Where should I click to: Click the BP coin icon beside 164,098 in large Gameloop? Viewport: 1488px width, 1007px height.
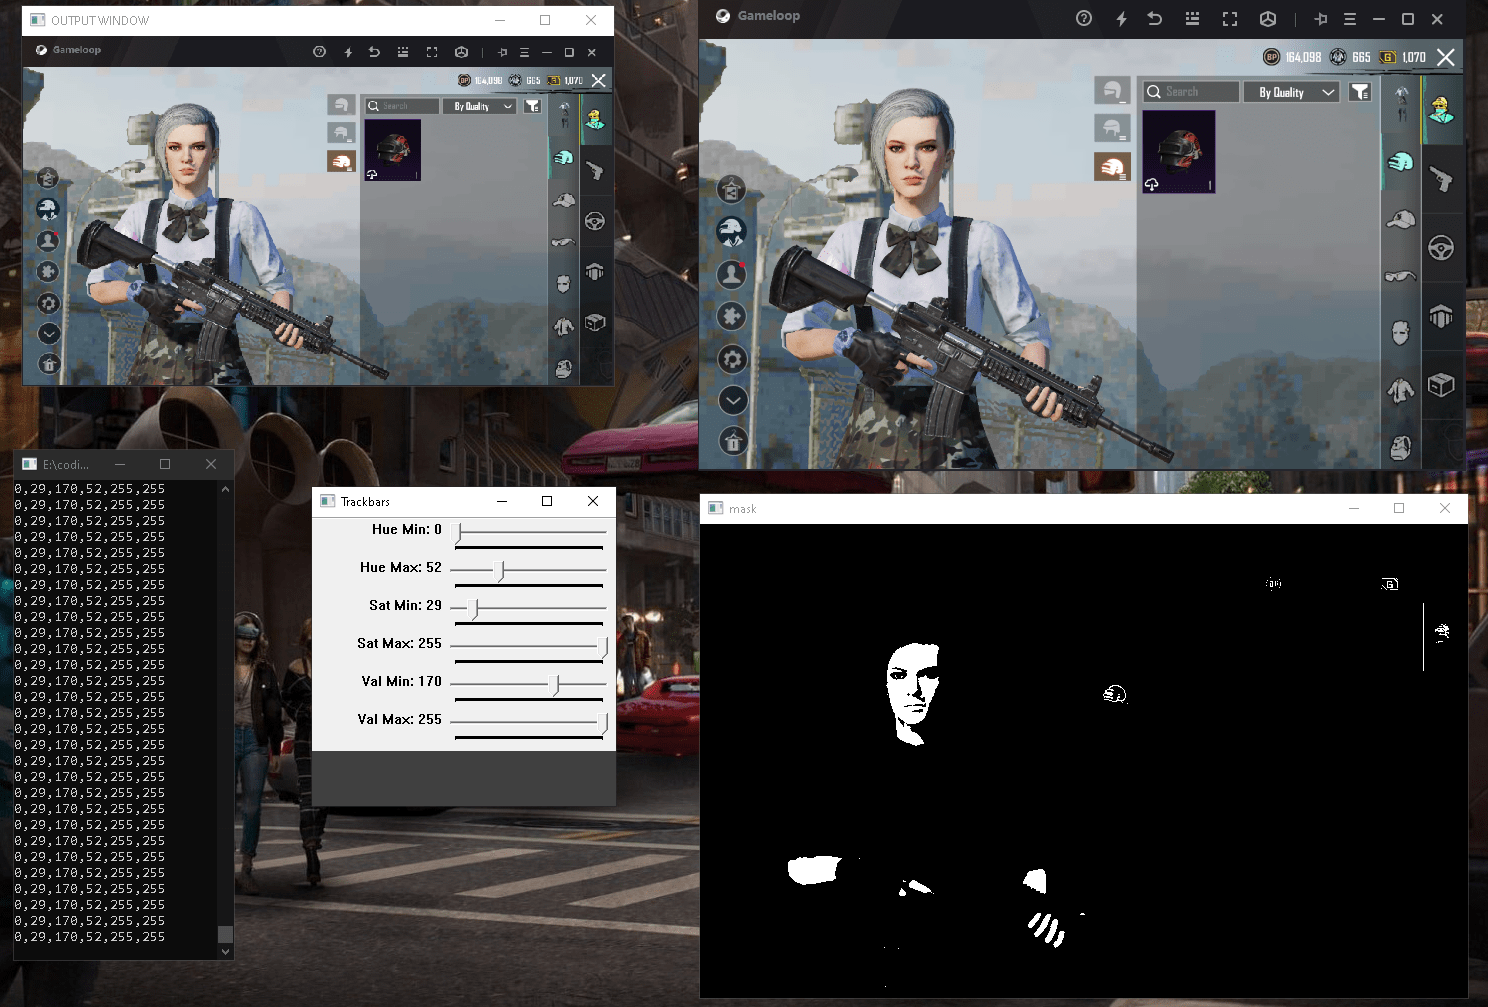(1271, 57)
